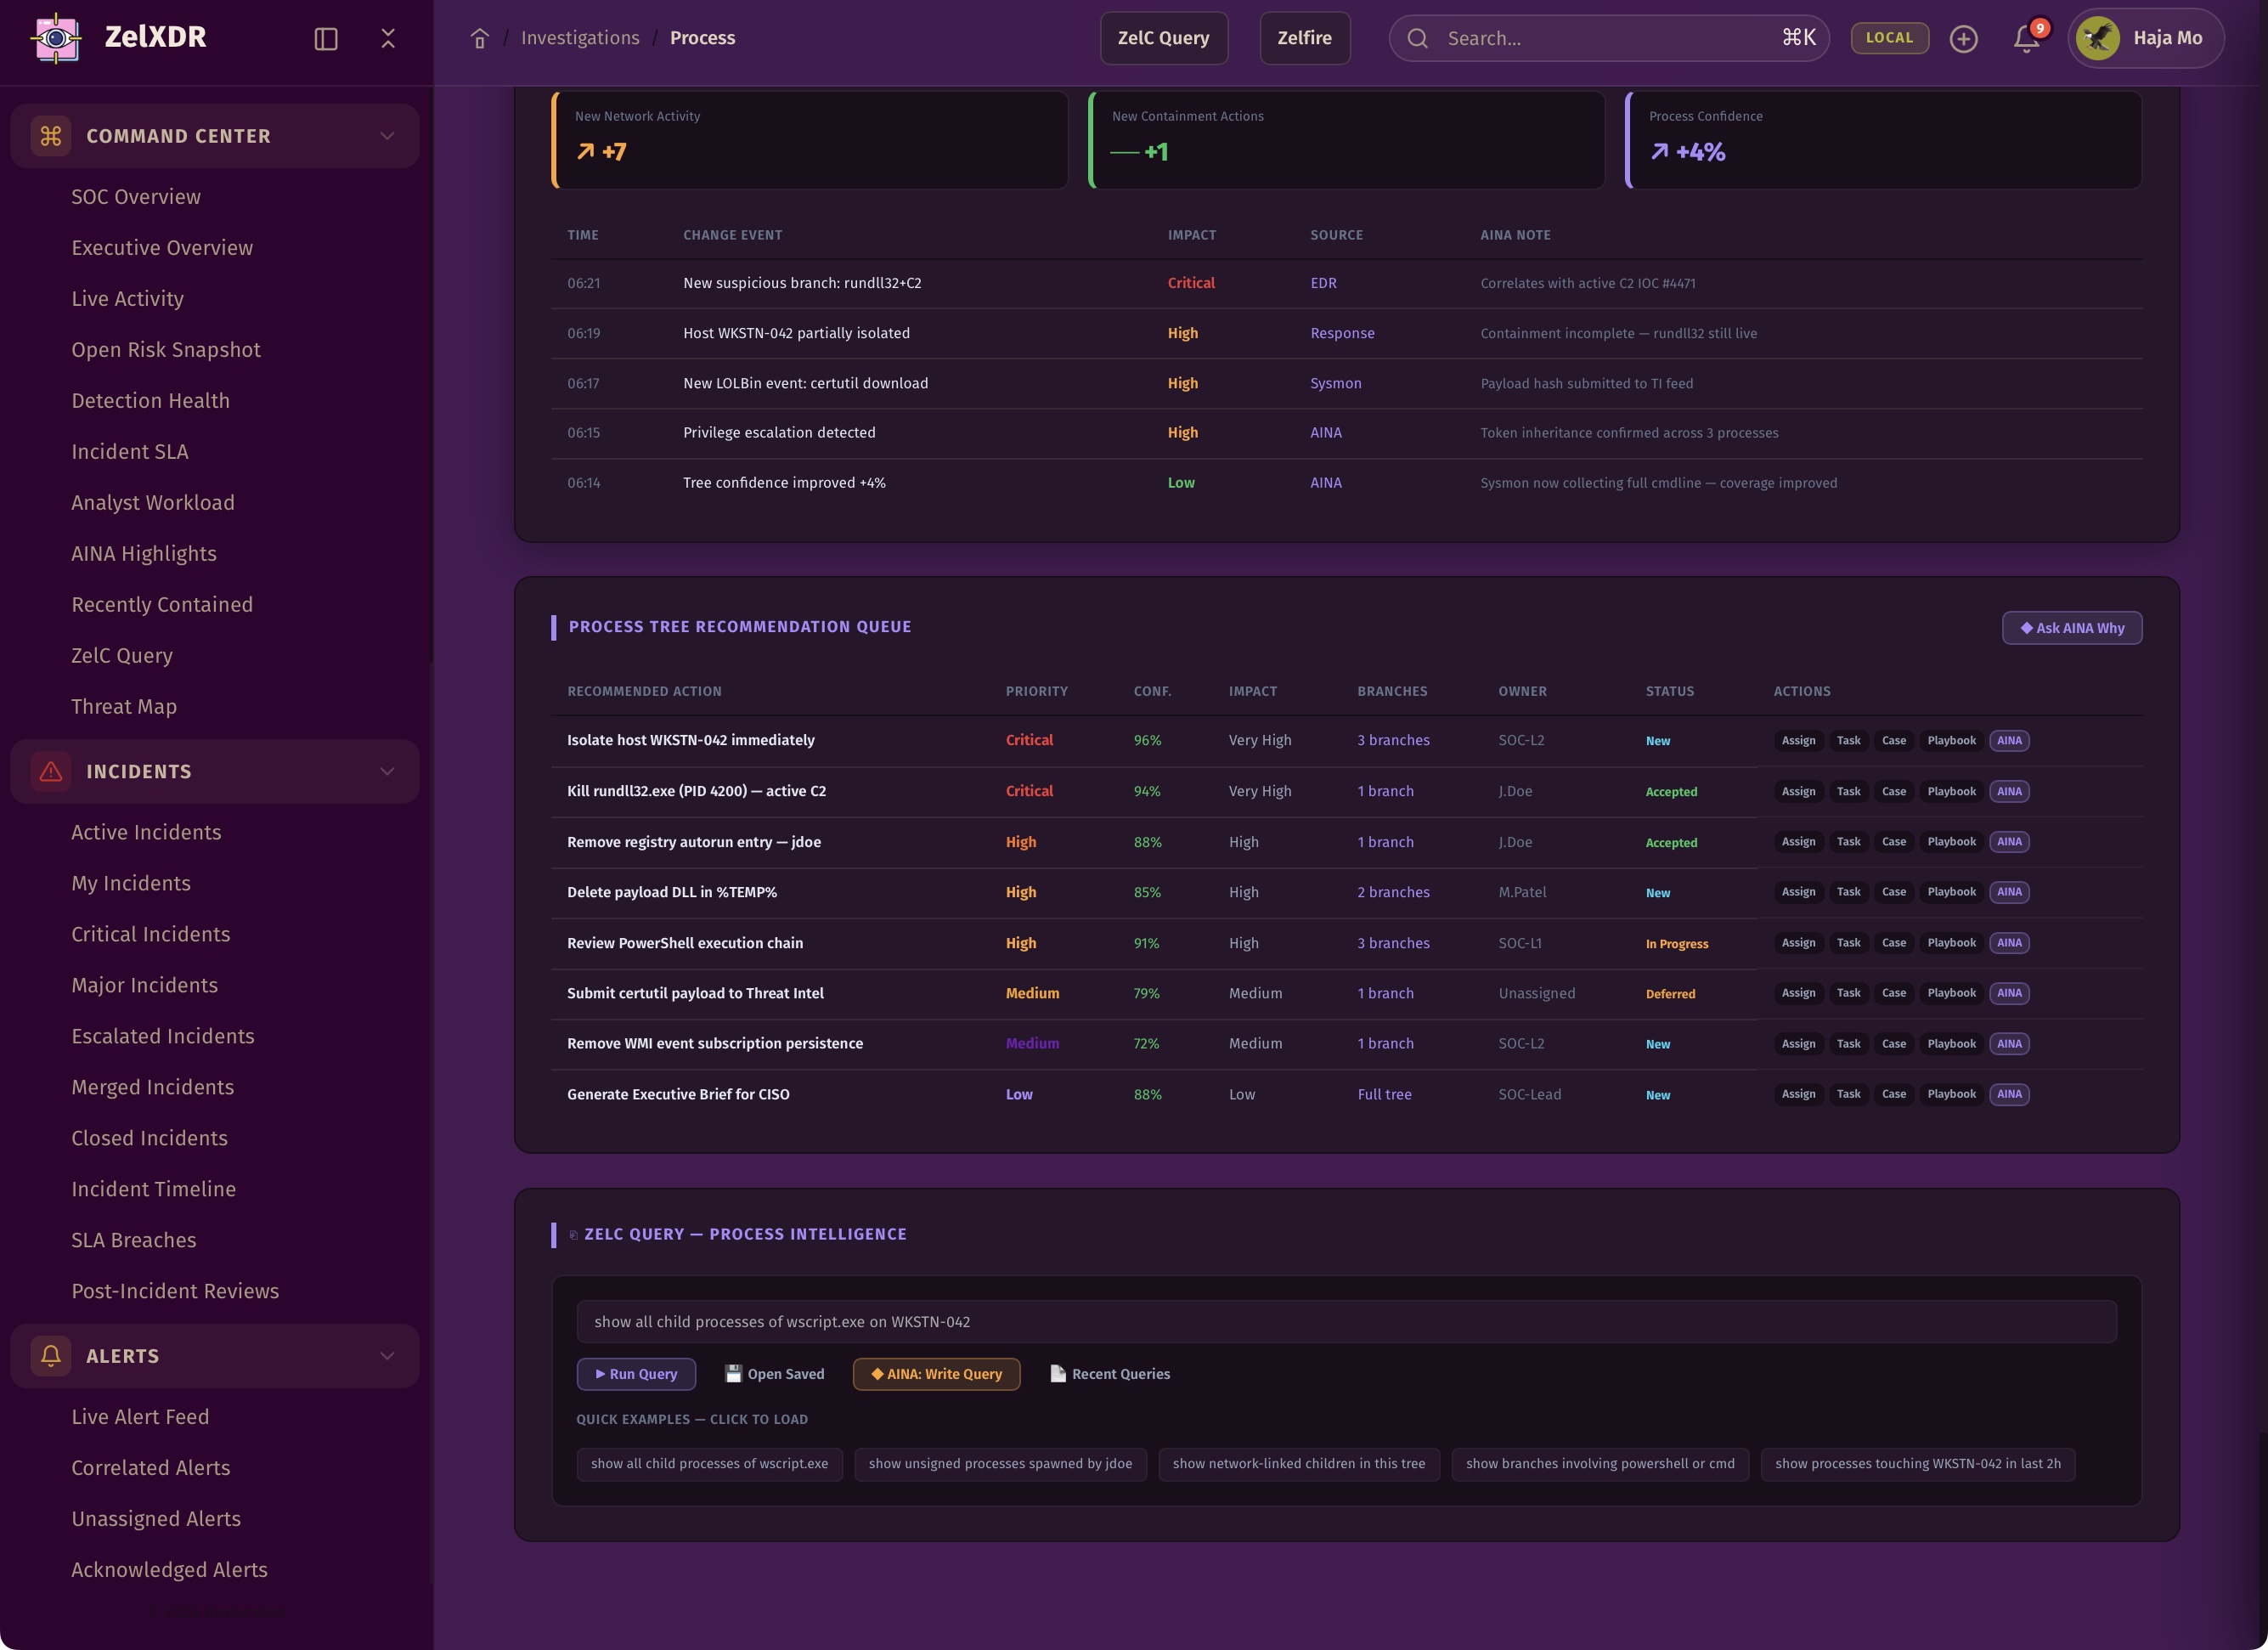Click the ZelXDR eye logo icon
The height and width of the screenshot is (1650, 2268).
pyautogui.click(x=56, y=38)
